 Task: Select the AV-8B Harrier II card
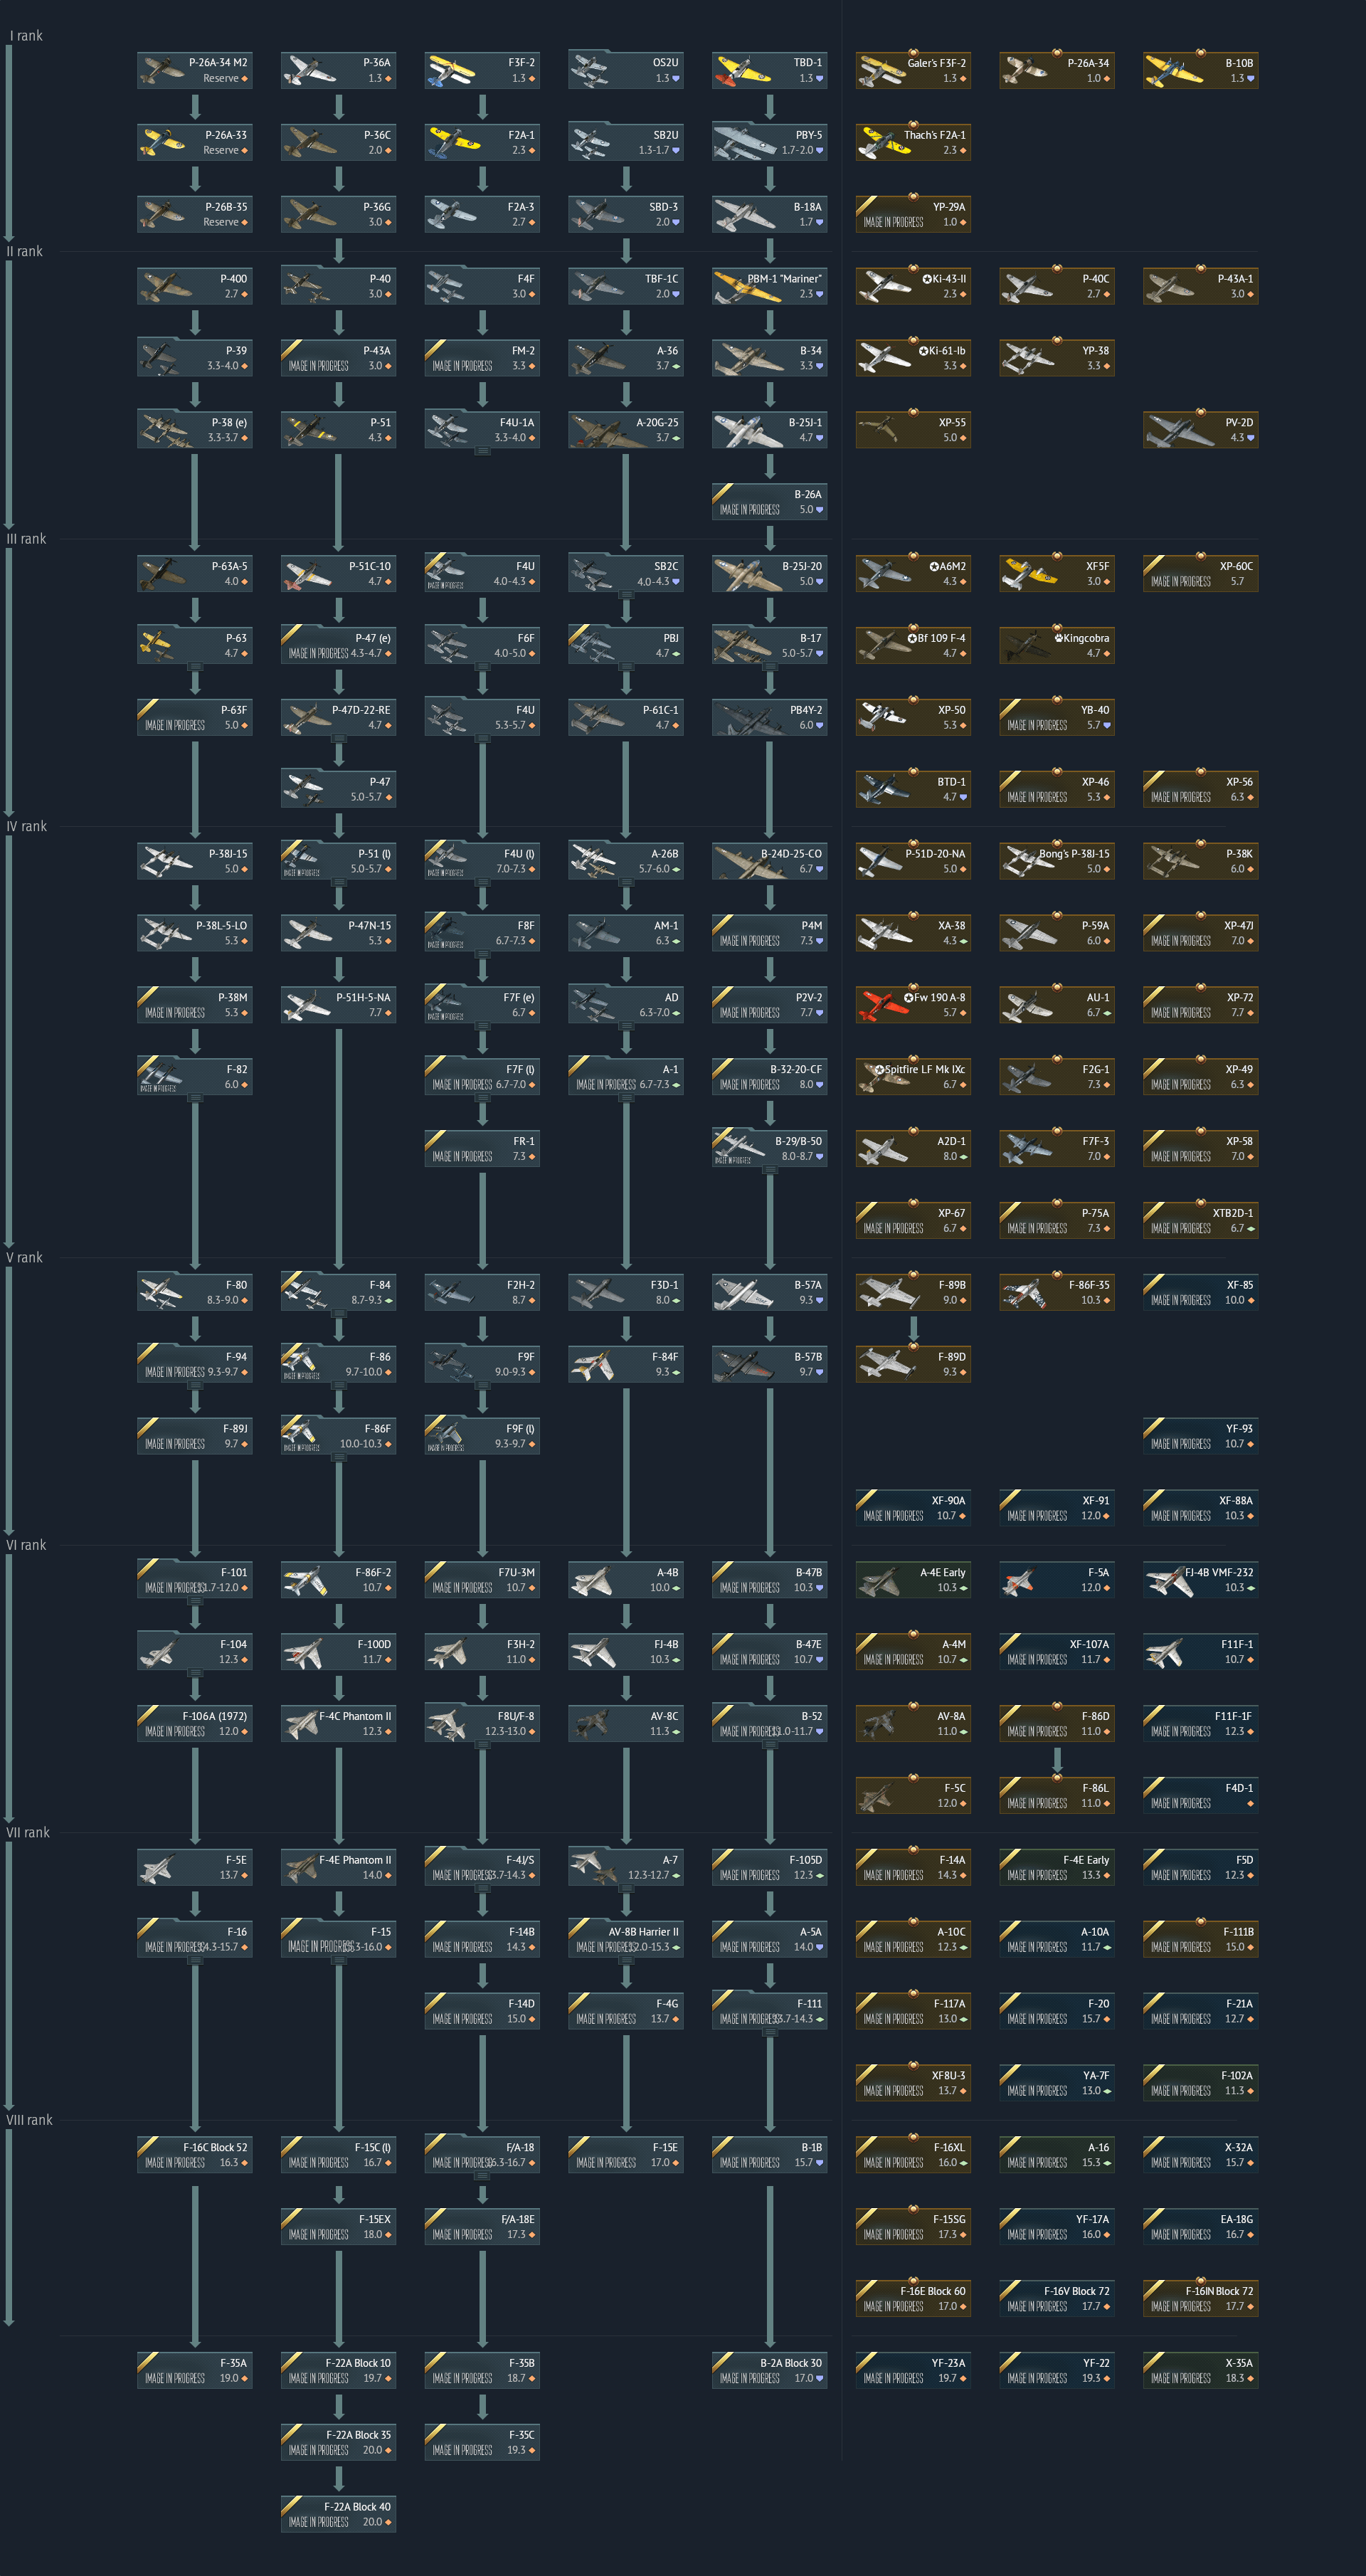point(626,1939)
